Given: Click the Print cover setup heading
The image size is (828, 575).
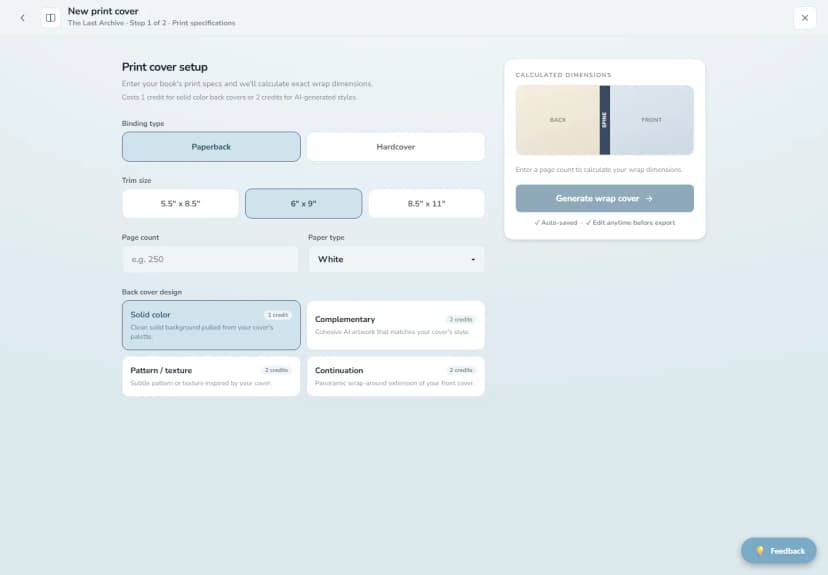Looking at the screenshot, I should 165,67.
